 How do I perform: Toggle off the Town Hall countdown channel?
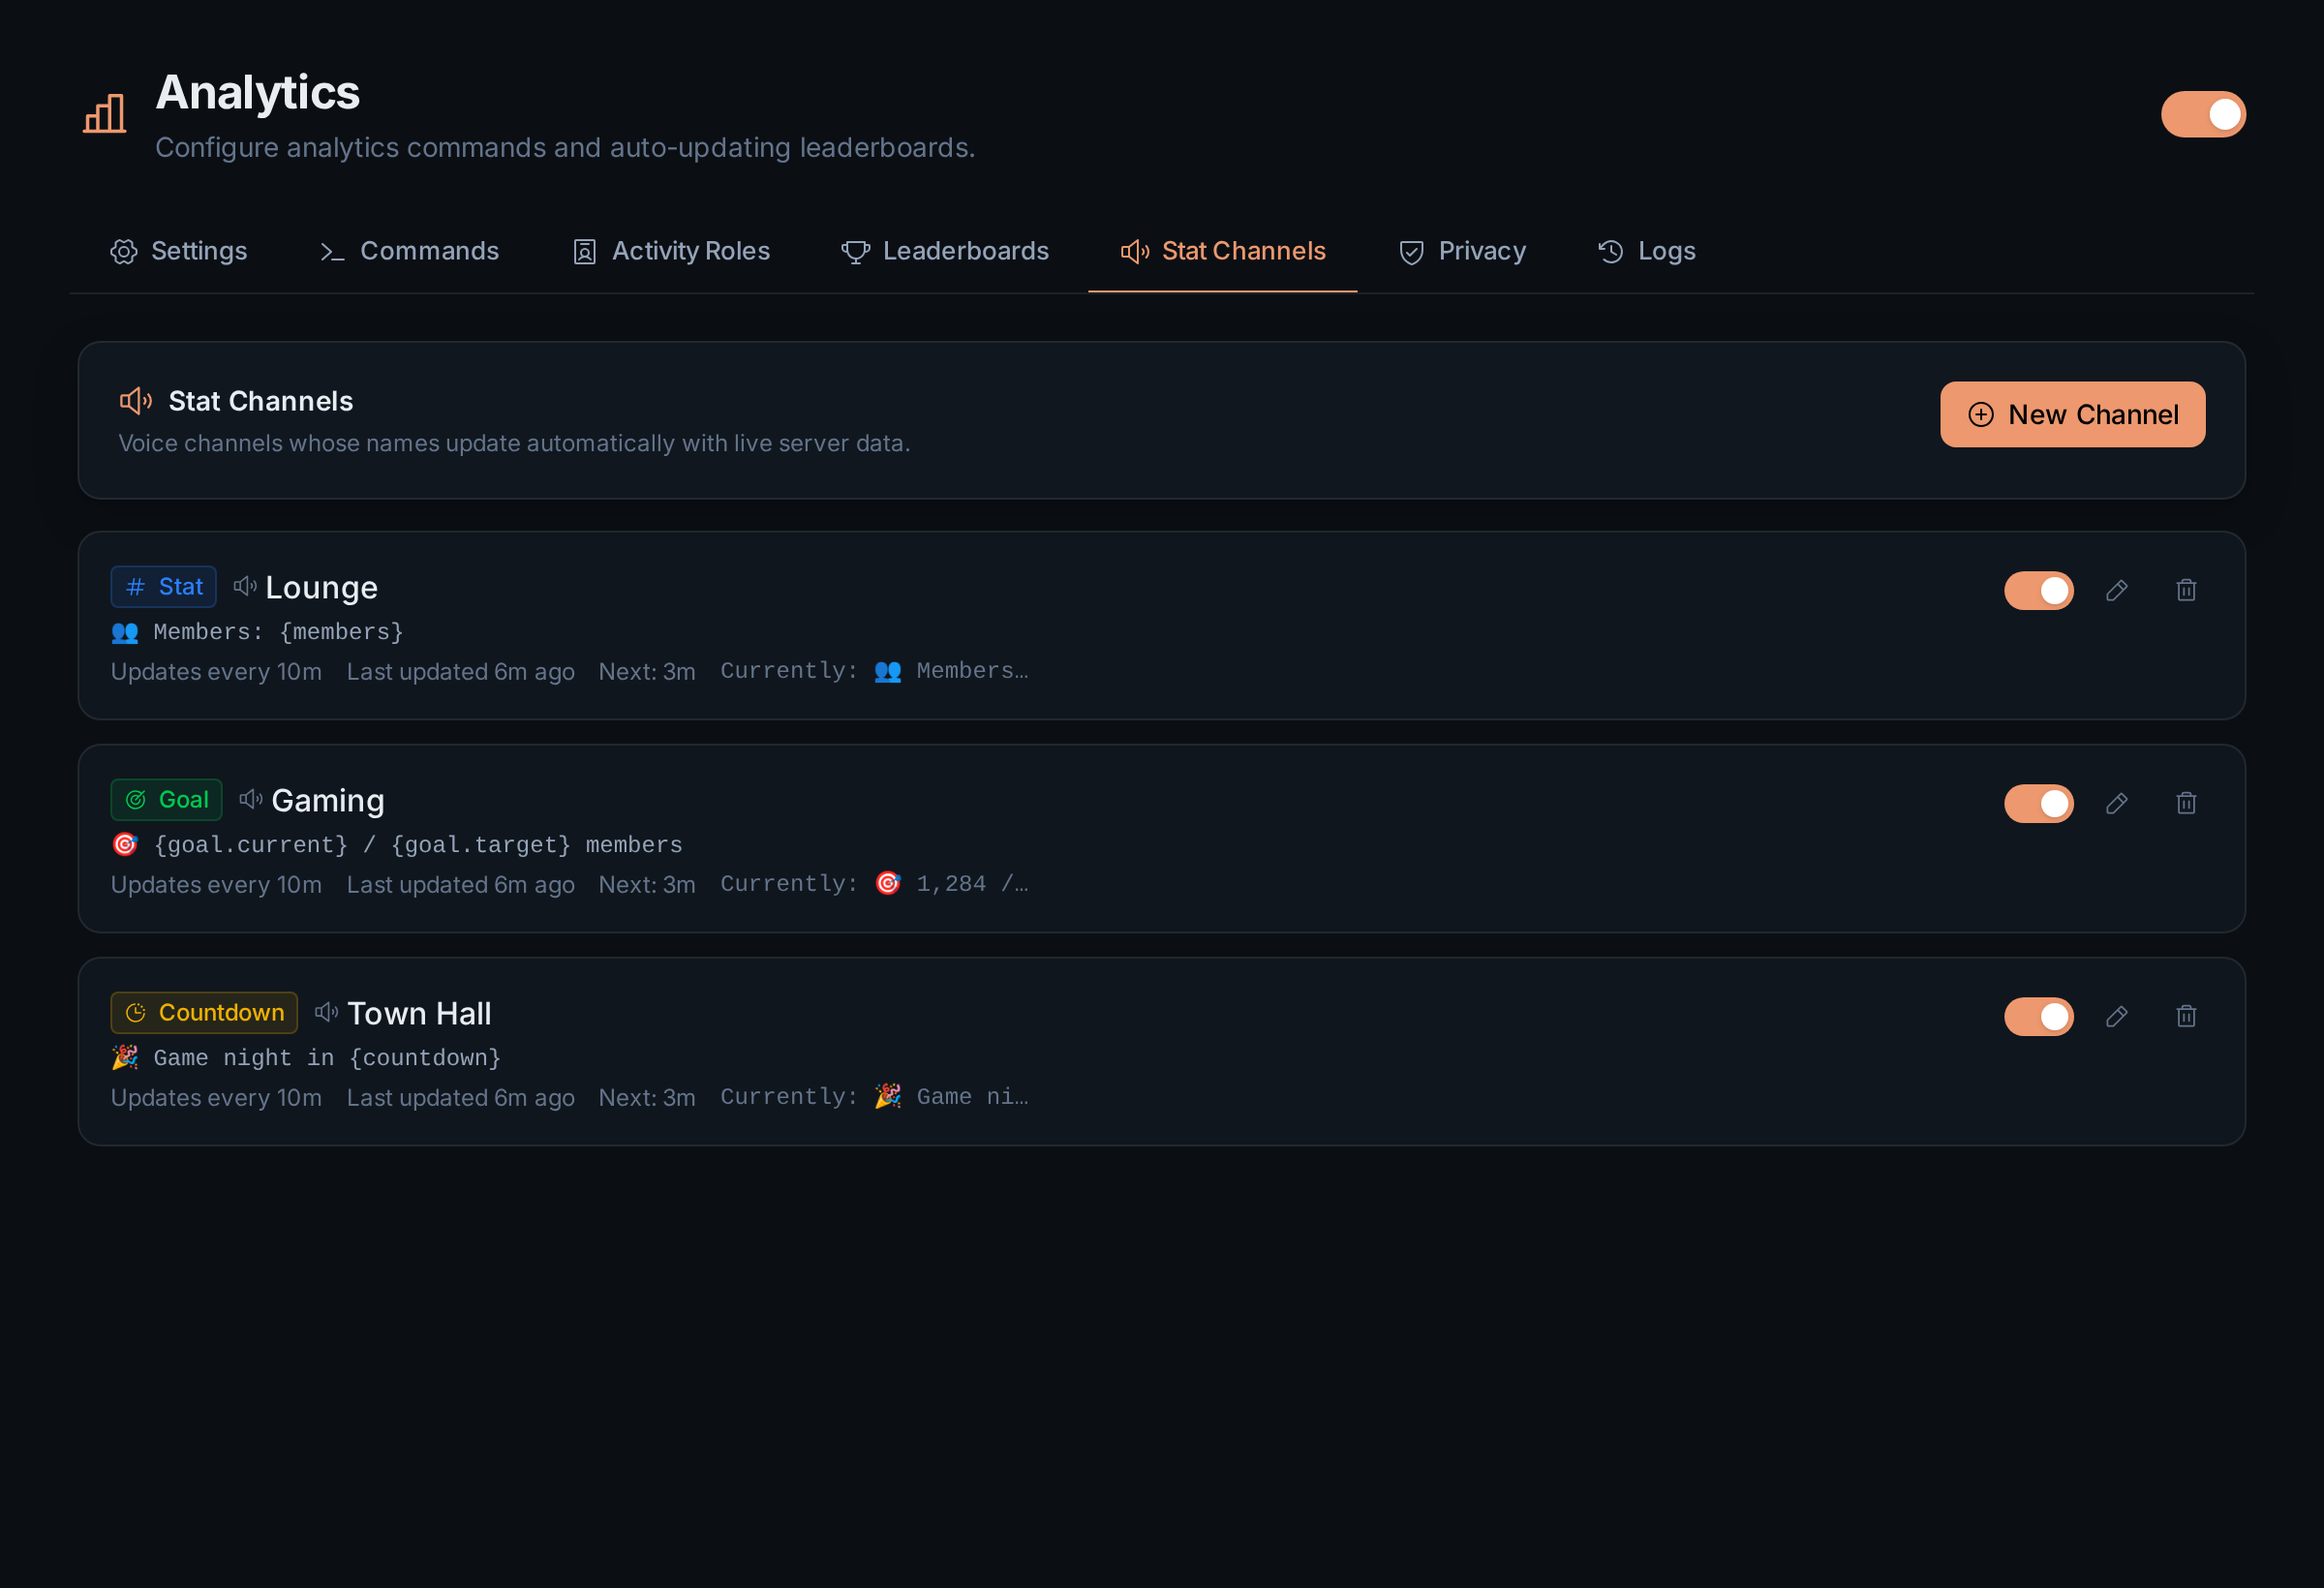(2039, 1016)
